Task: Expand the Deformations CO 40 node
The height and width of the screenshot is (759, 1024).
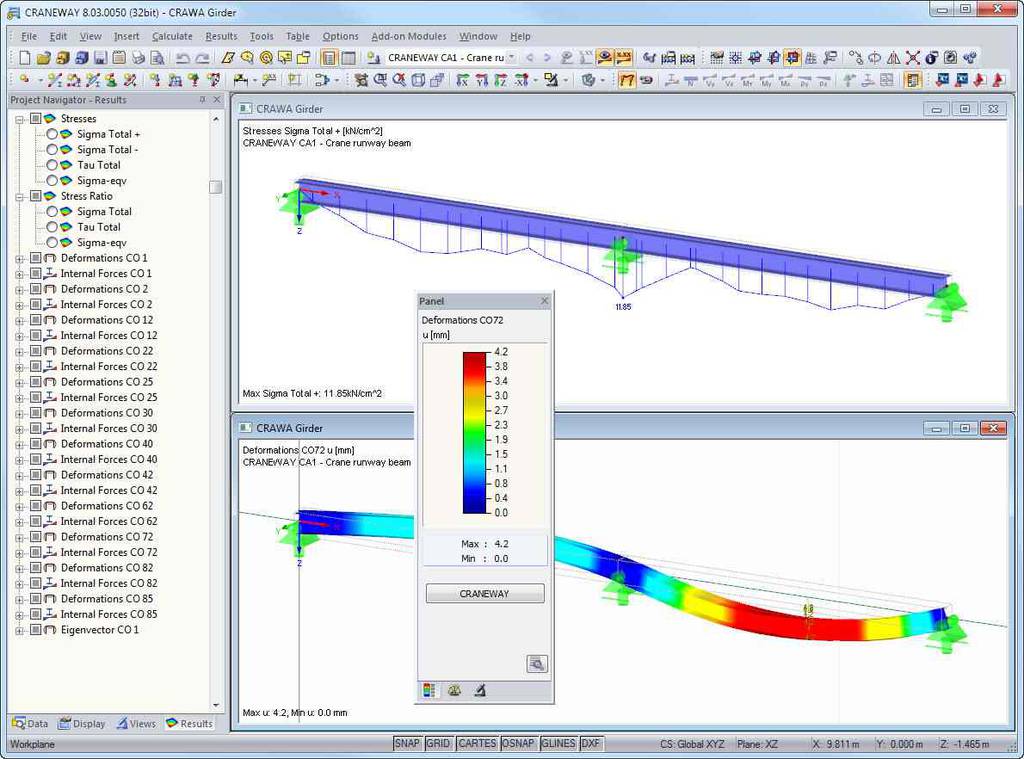Action: (x=20, y=445)
